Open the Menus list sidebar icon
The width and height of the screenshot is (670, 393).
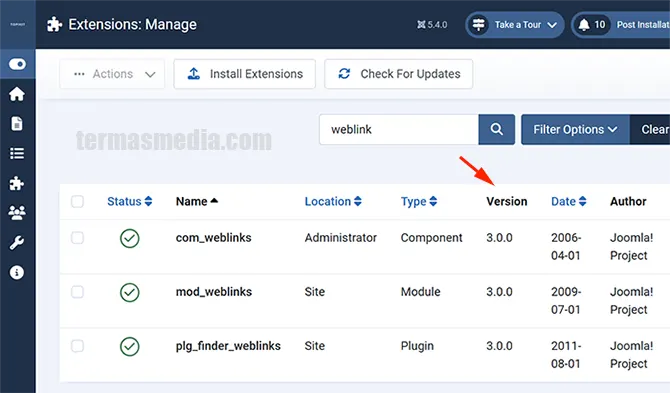pyautogui.click(x=17, y=153)
